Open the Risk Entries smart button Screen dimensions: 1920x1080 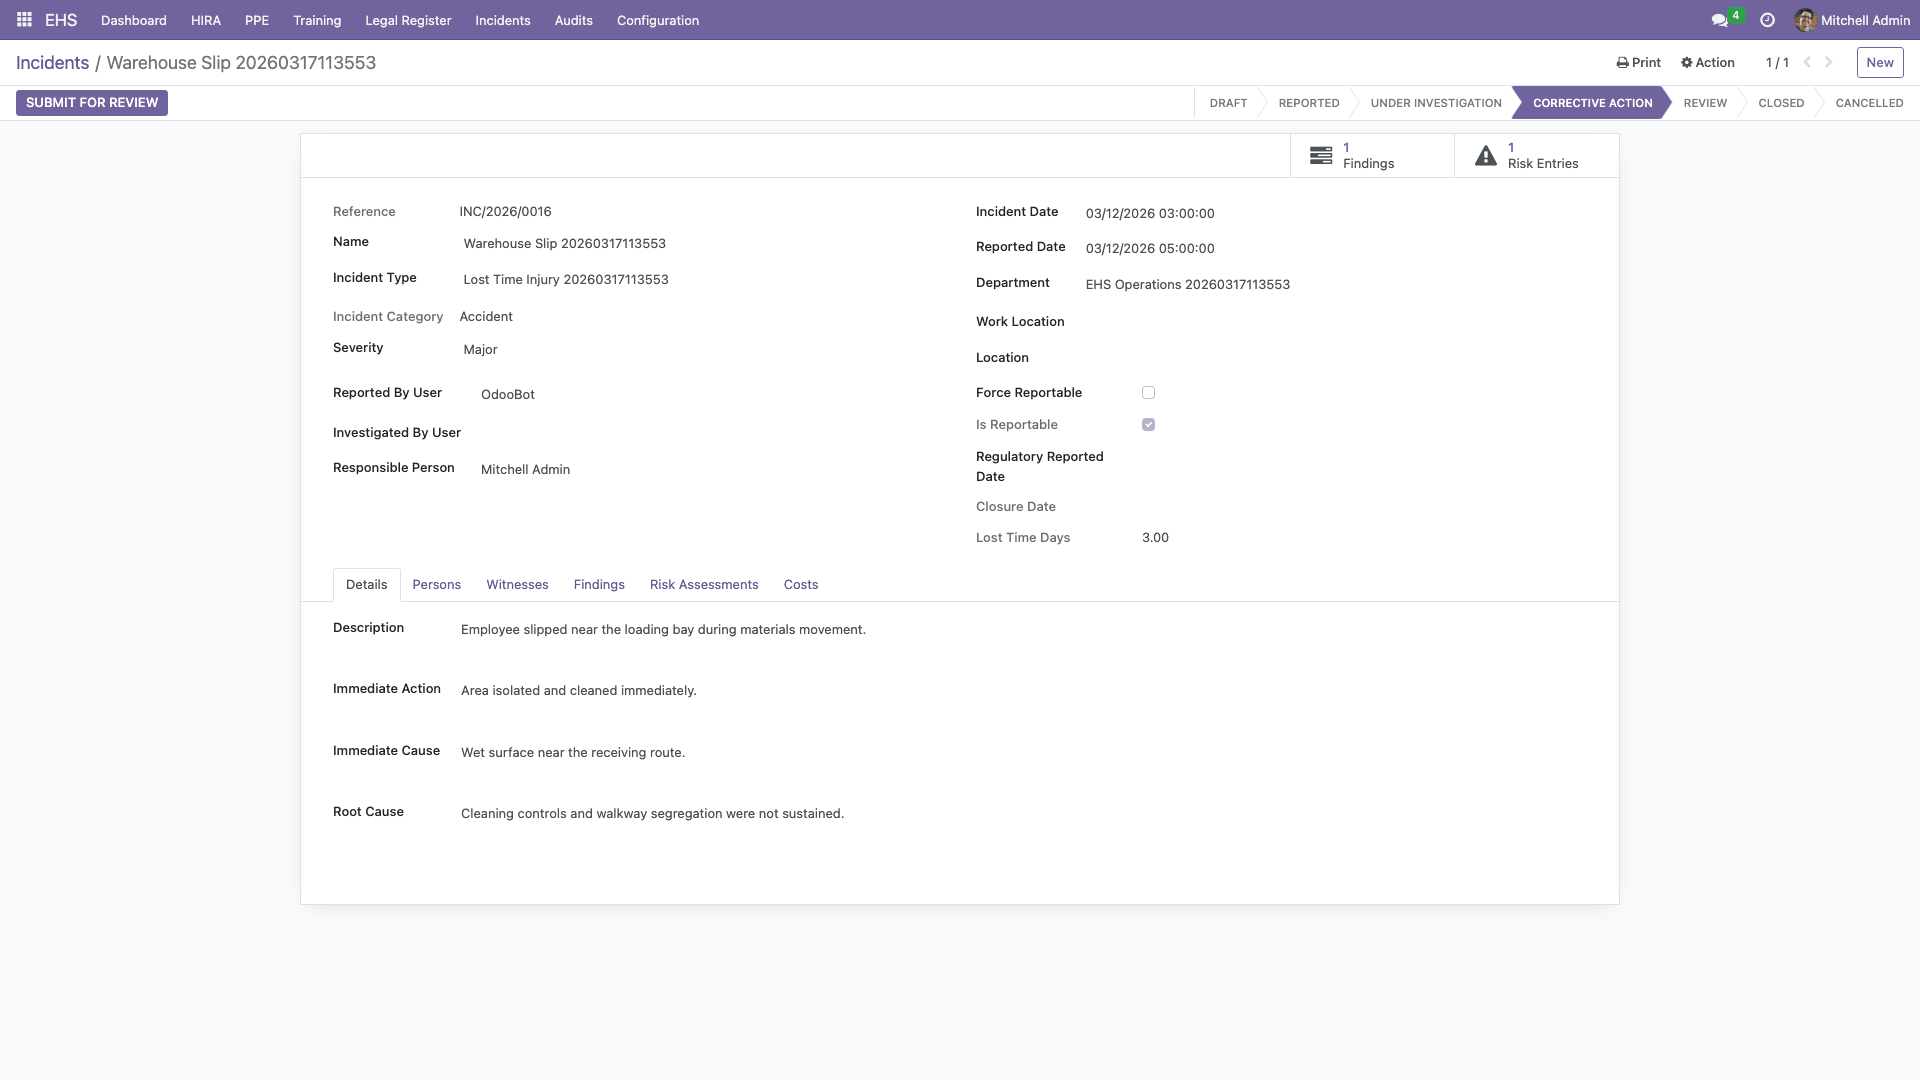[x=1537, y=155]
